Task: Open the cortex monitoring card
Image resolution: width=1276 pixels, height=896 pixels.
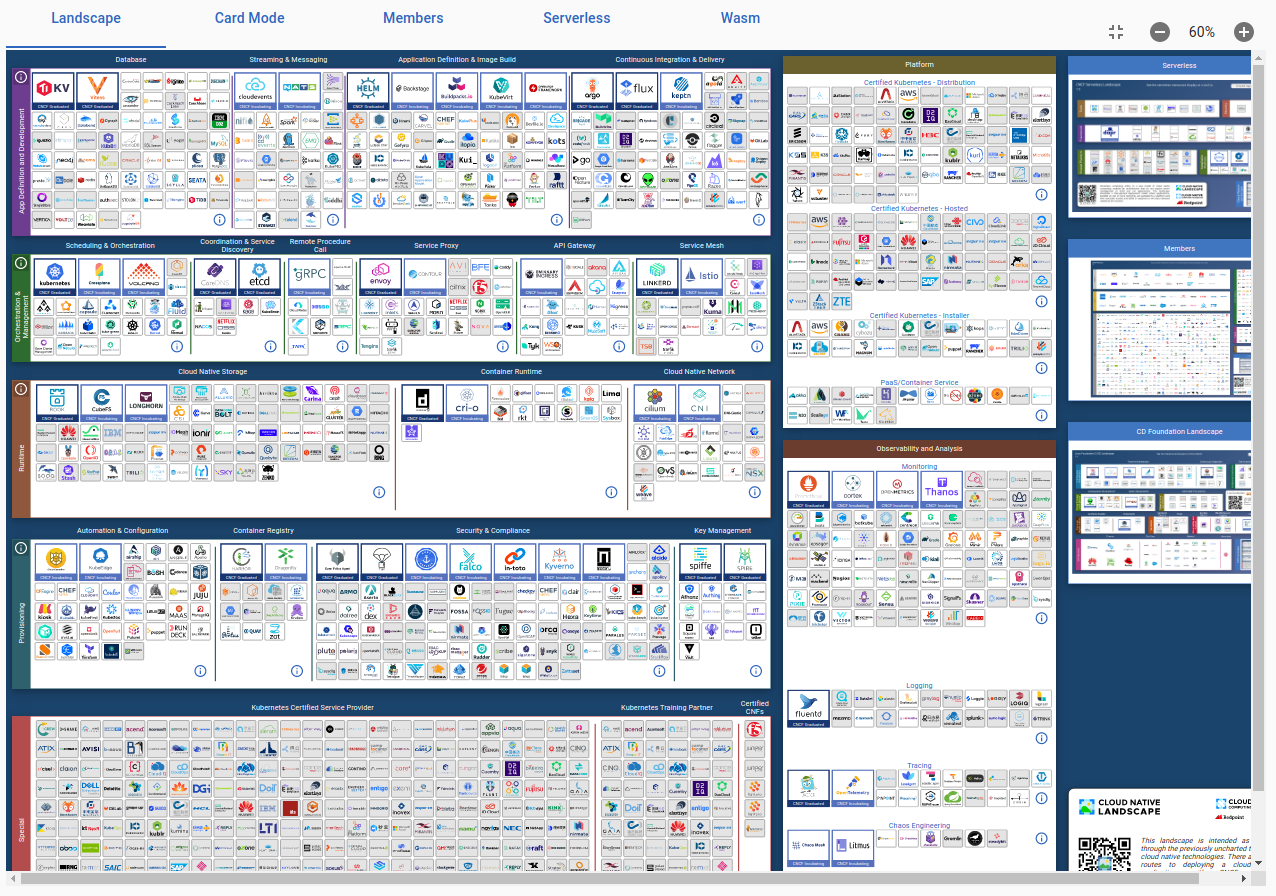Action: 852,491
